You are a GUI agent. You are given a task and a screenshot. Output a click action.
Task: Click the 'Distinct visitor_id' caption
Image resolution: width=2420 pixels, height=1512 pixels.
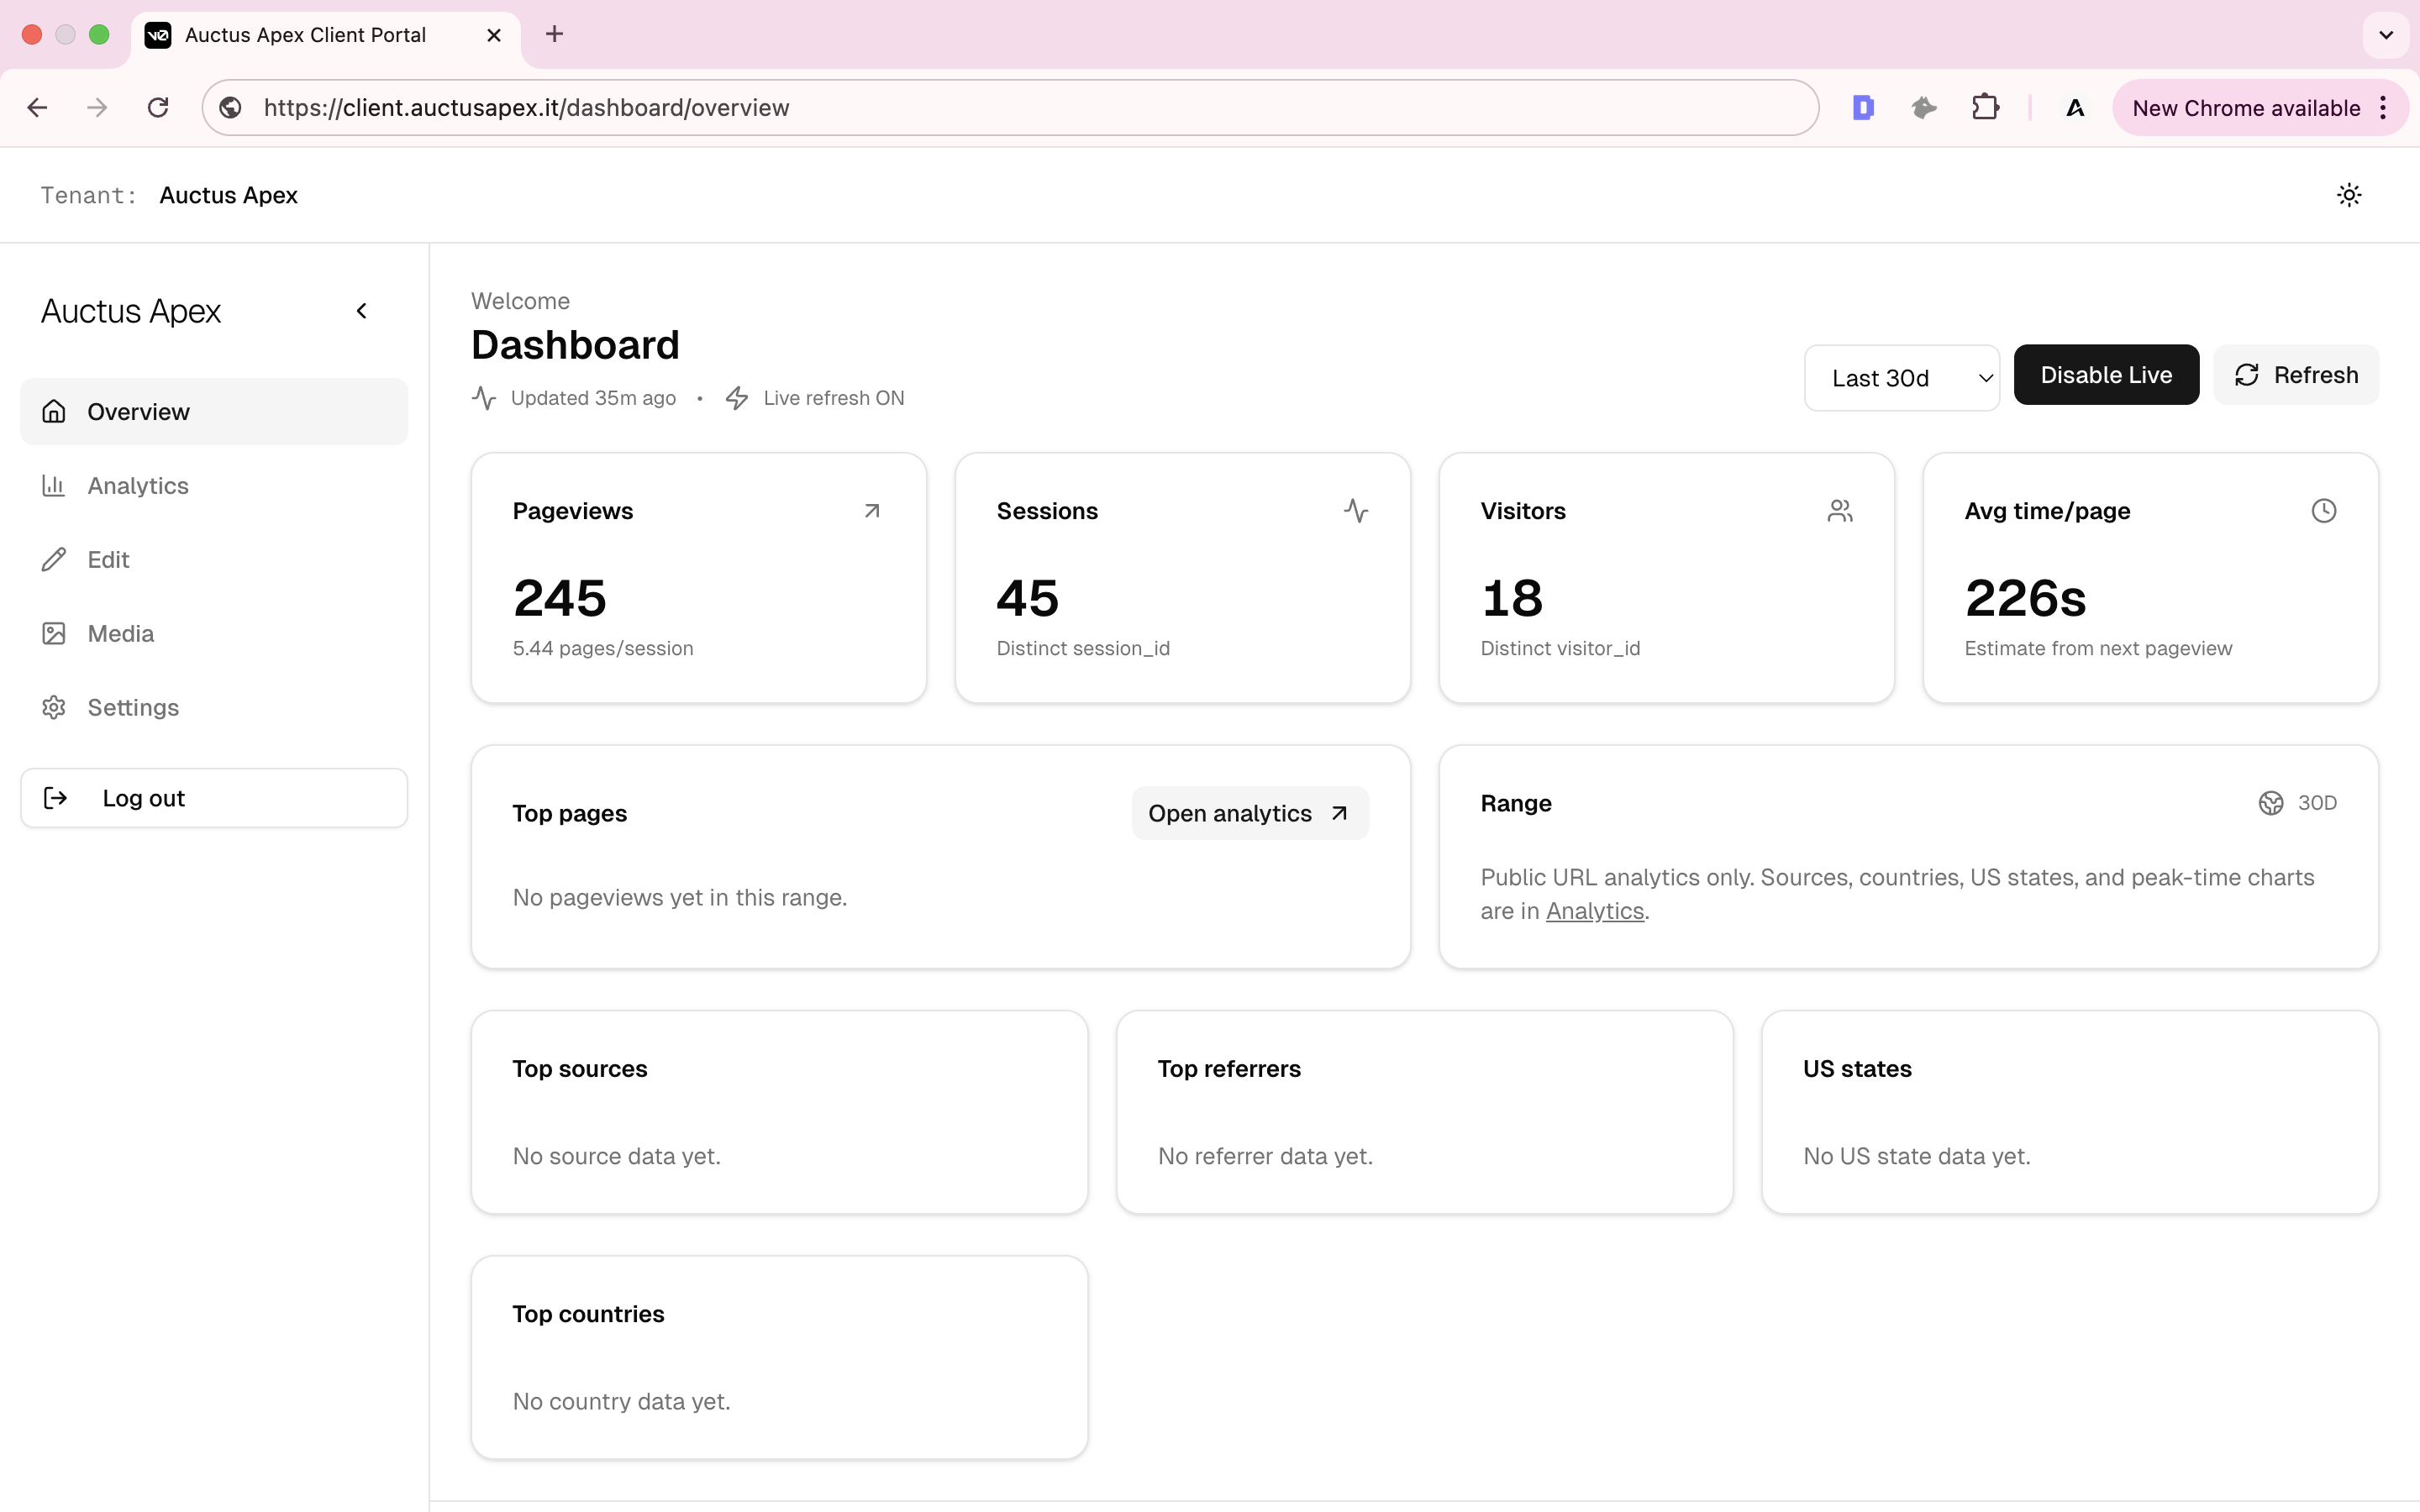coord(1560,649)
